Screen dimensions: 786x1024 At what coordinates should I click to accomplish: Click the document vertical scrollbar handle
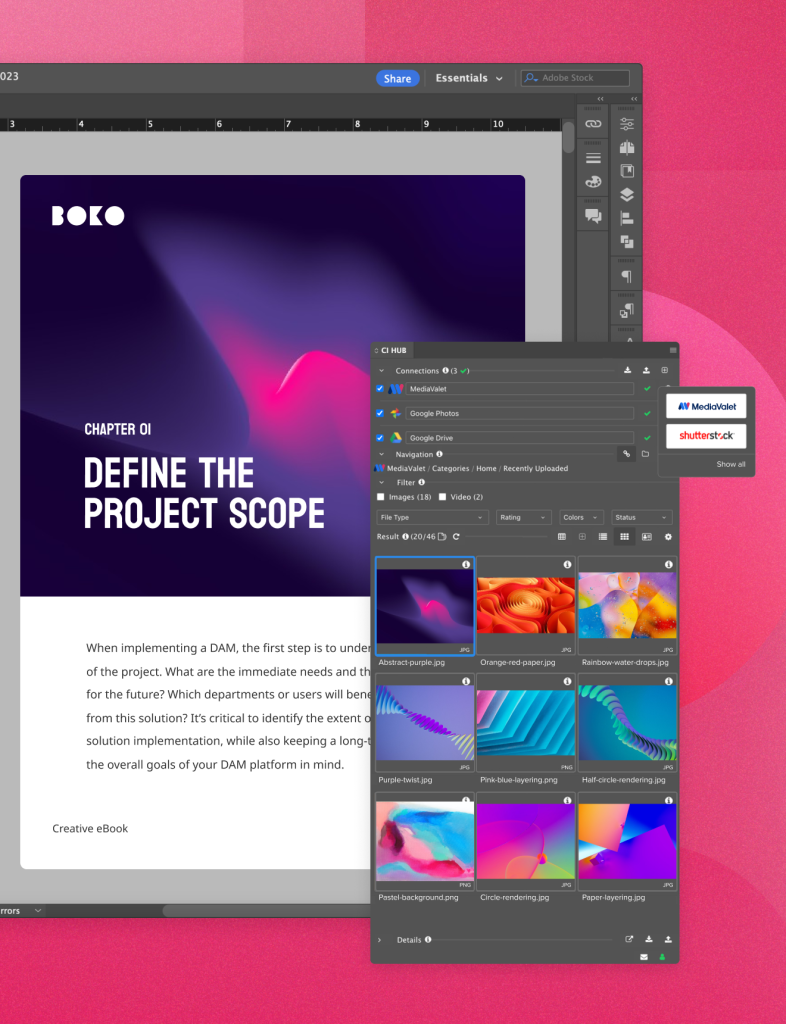pos(569,137)
